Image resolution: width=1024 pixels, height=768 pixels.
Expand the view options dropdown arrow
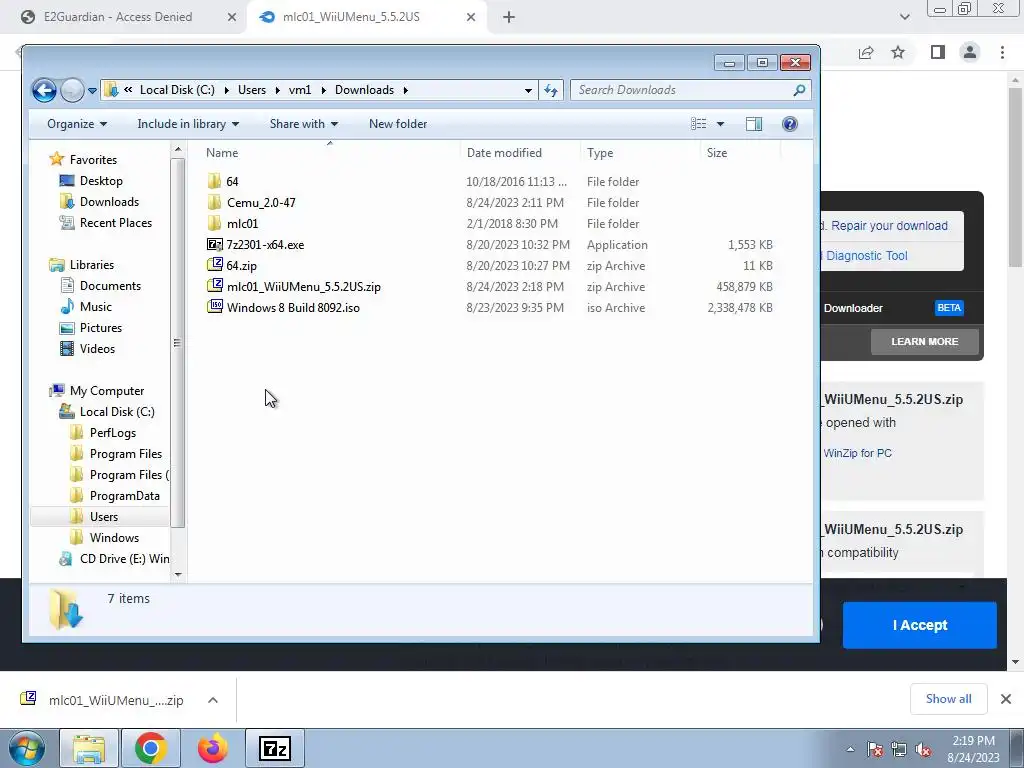720,124
